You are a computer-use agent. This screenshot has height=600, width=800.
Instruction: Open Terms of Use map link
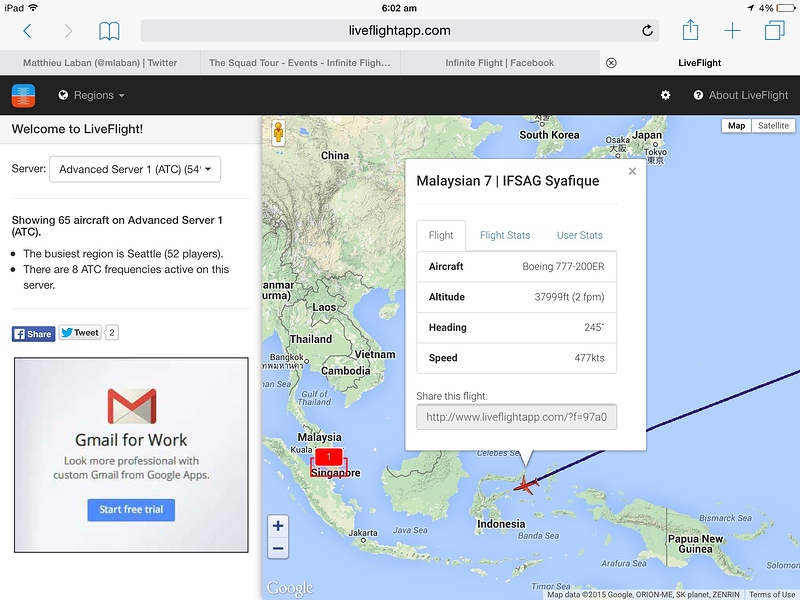tap(771, 594)
